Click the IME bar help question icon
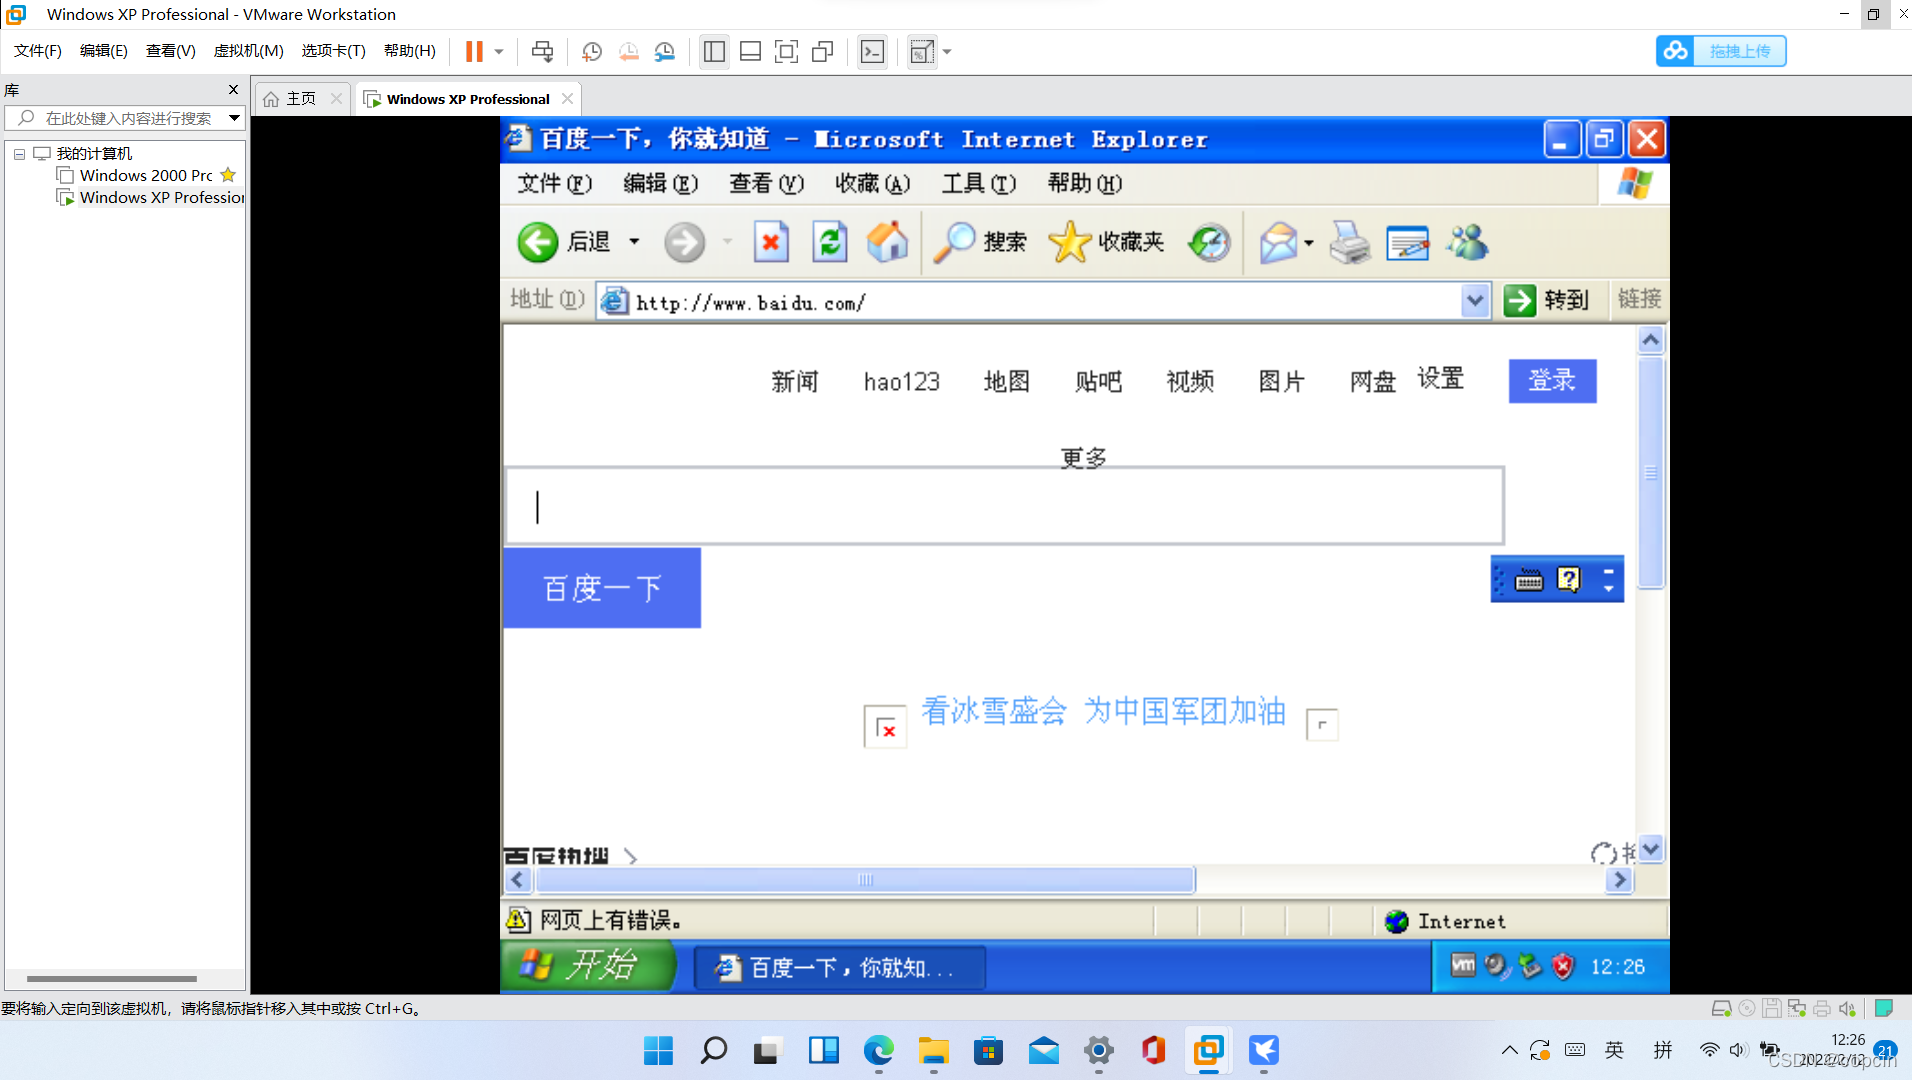 click(x=1569, y=580)
